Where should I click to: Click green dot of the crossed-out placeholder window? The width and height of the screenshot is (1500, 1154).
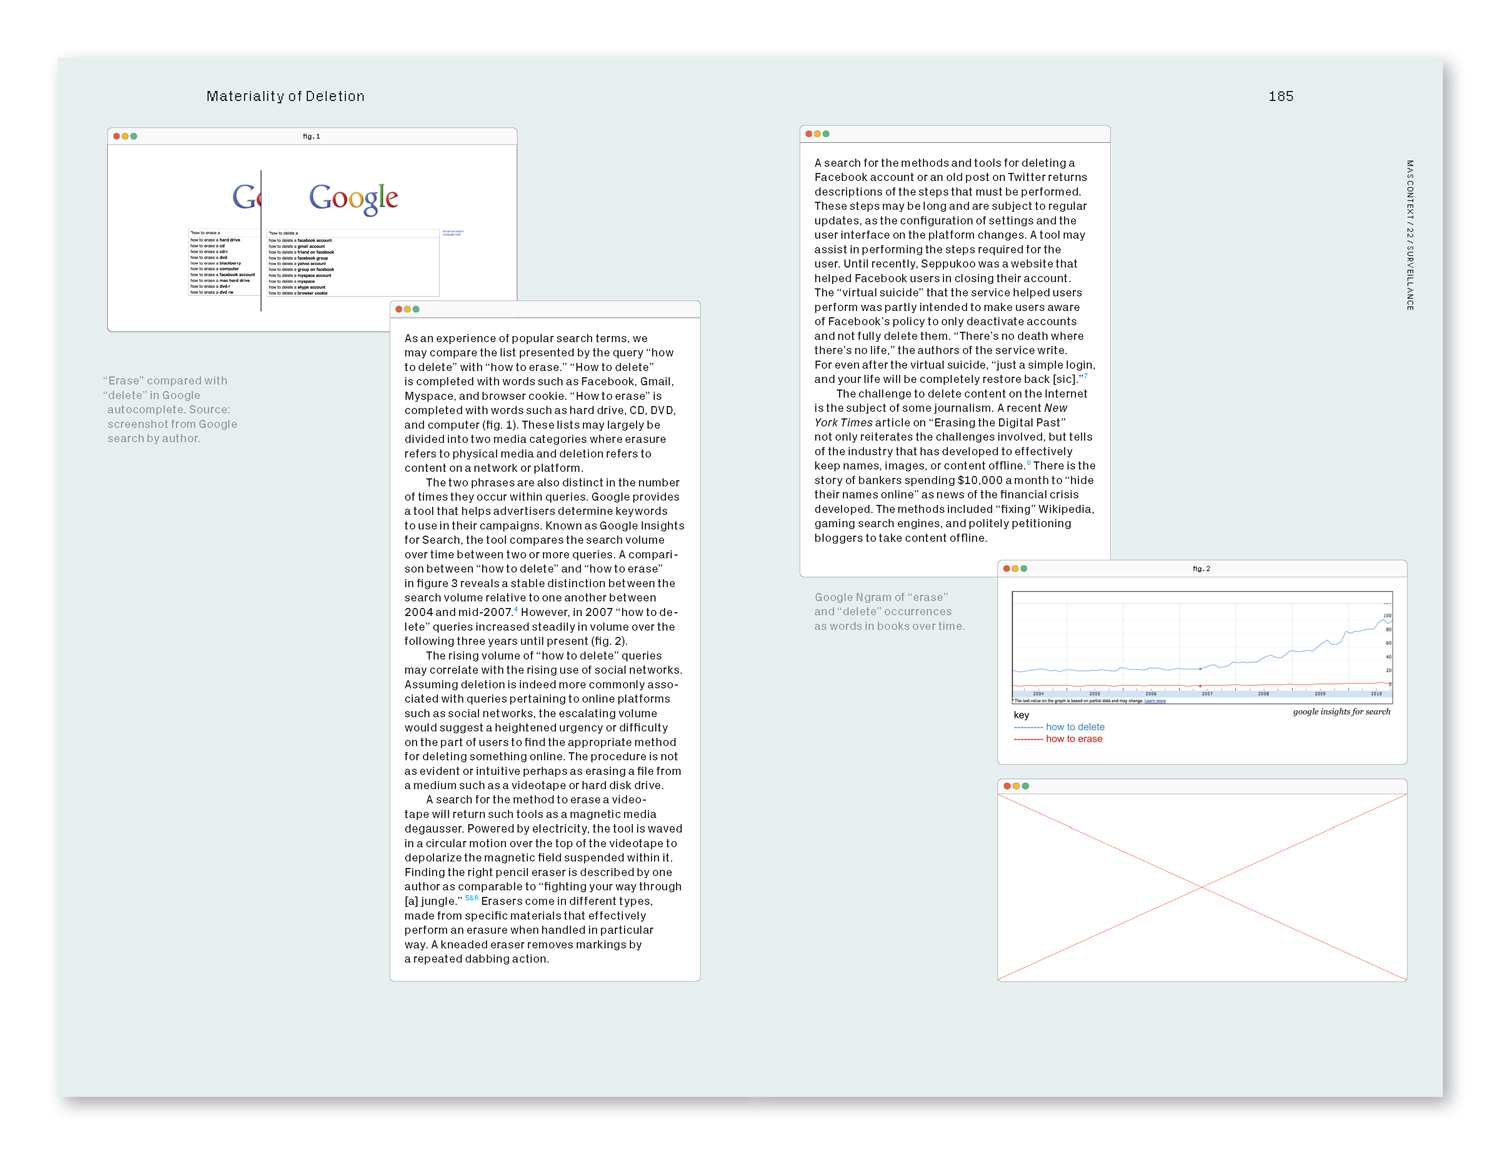tap(1025, 786)
